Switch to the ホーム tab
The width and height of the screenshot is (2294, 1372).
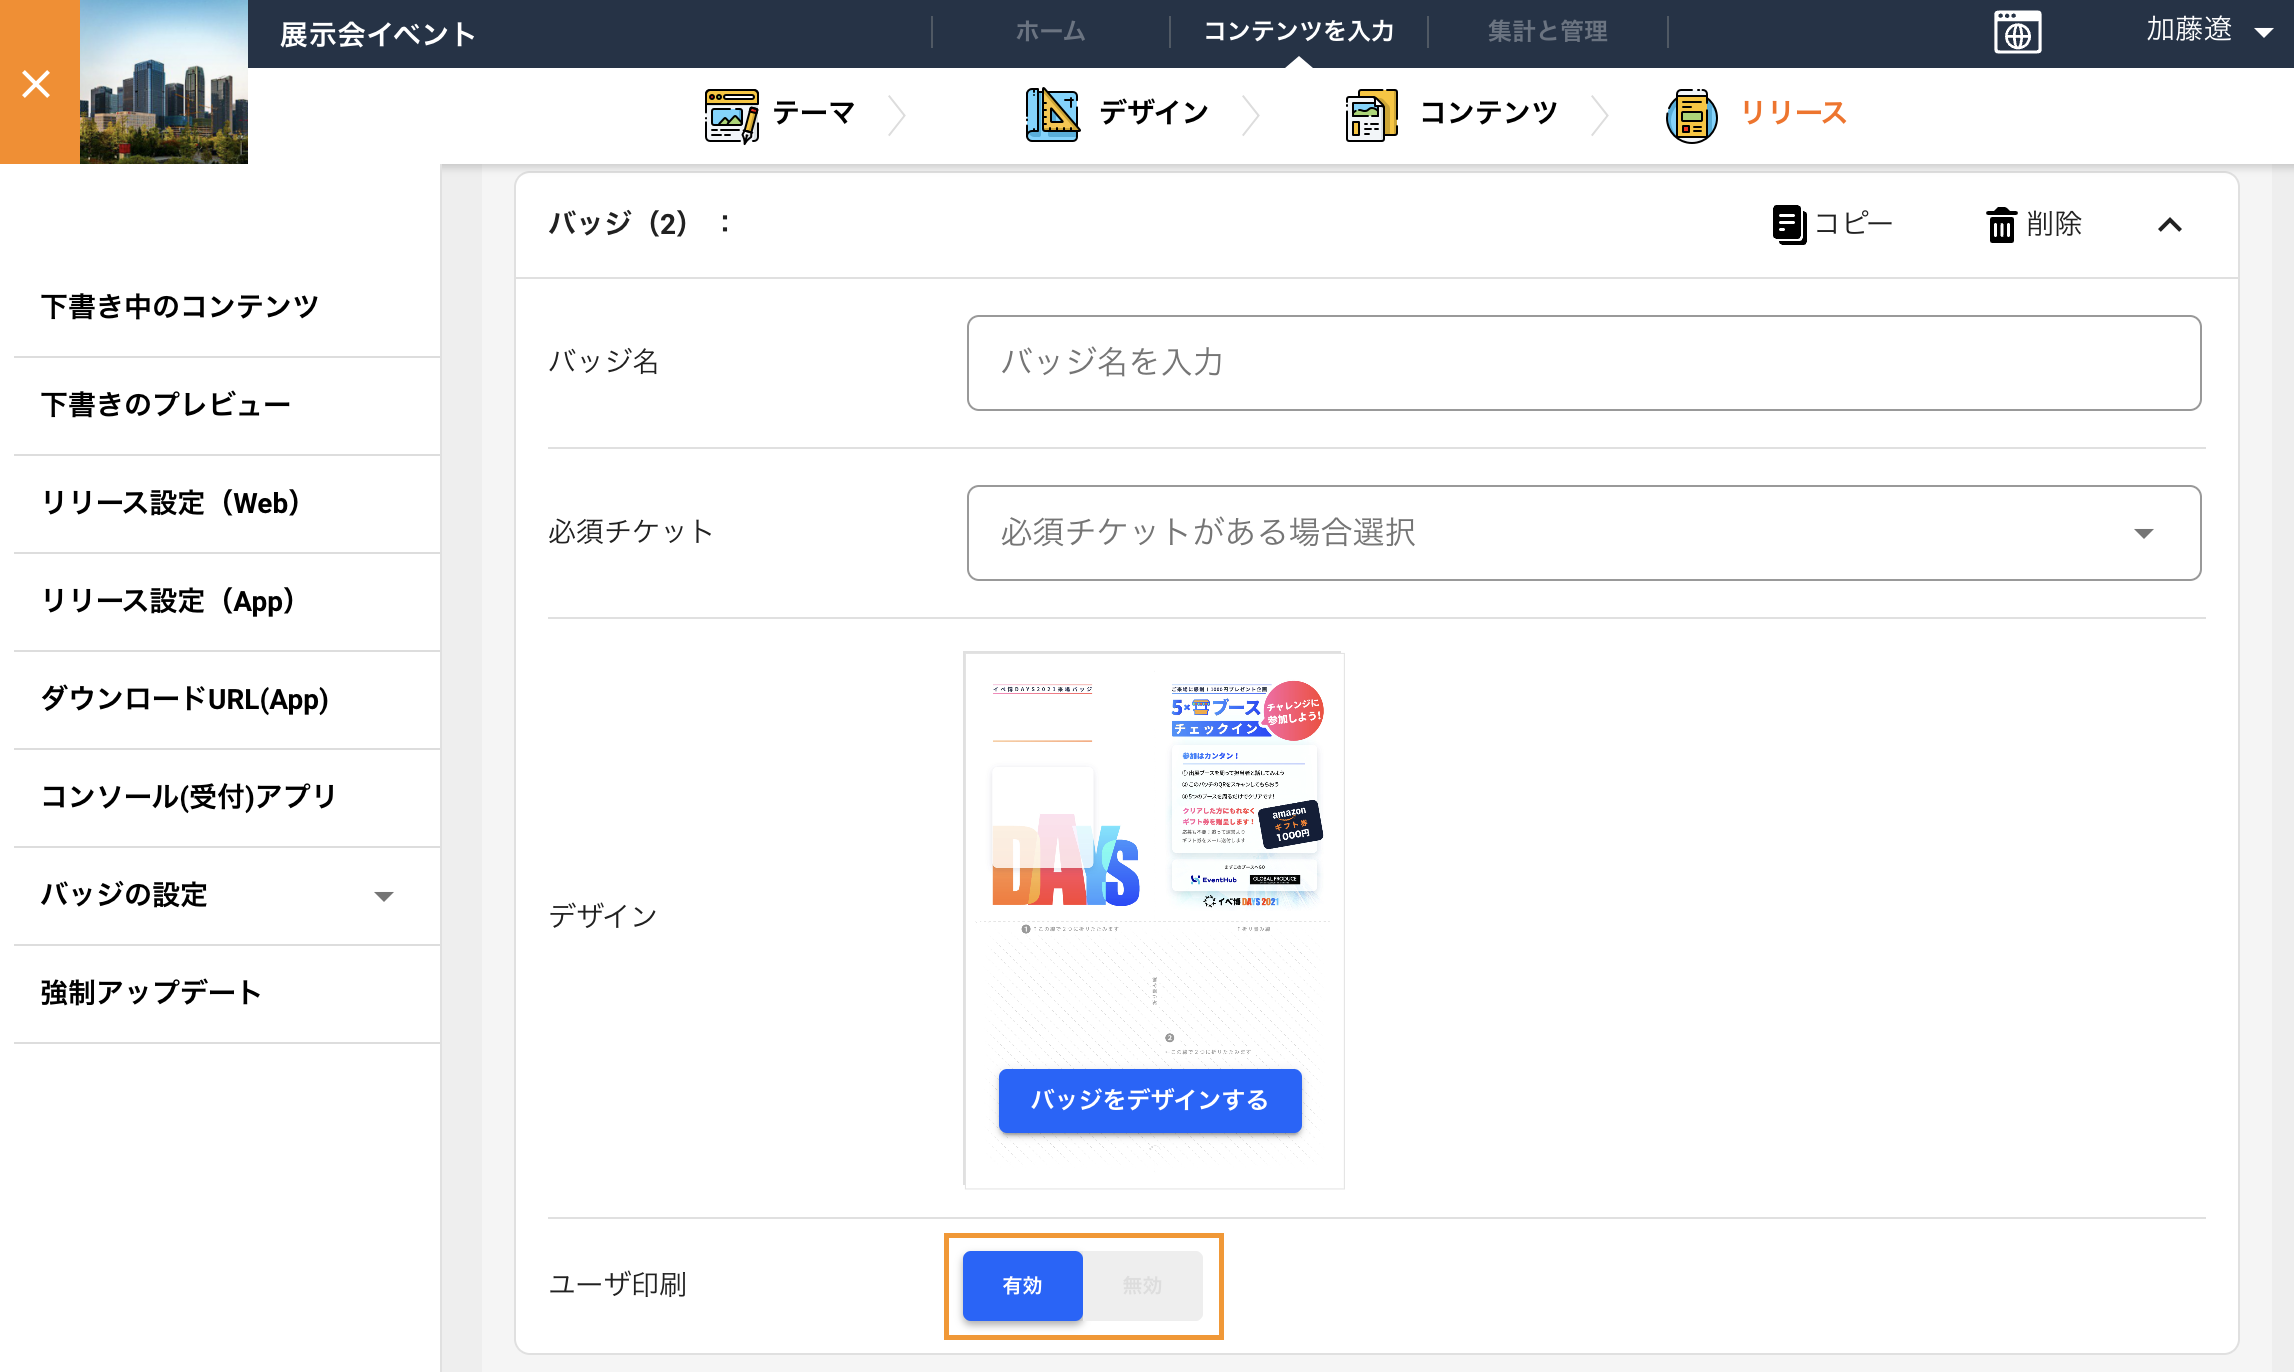[1050, 31]
